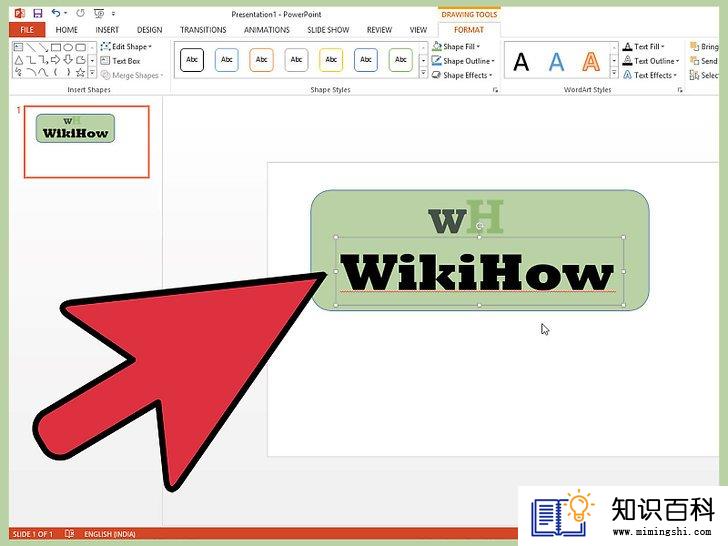Viewport: 728px width, 546px height.
Task: Expand the Edit Shape menu
Action: click(126, 46)
